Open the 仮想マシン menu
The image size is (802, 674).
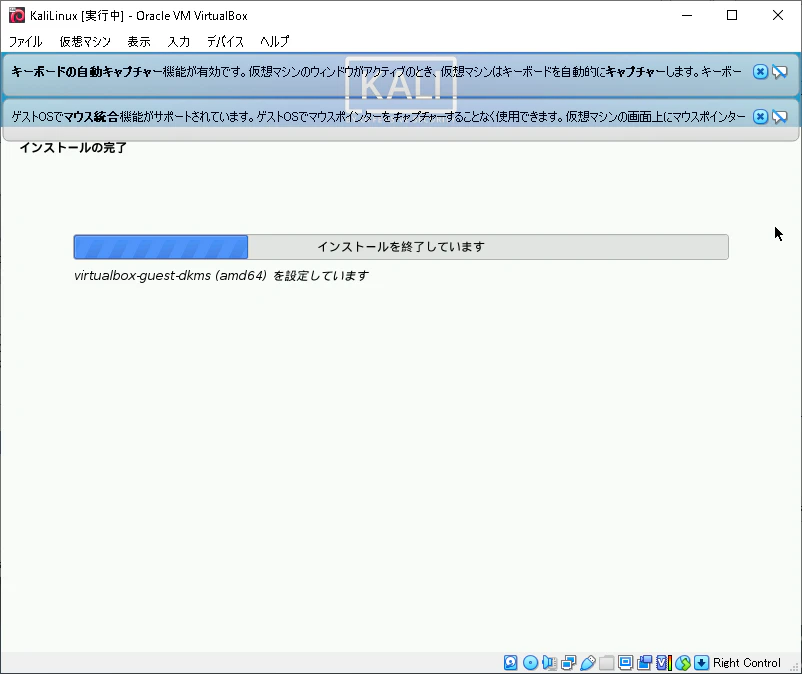click(85, 41)
